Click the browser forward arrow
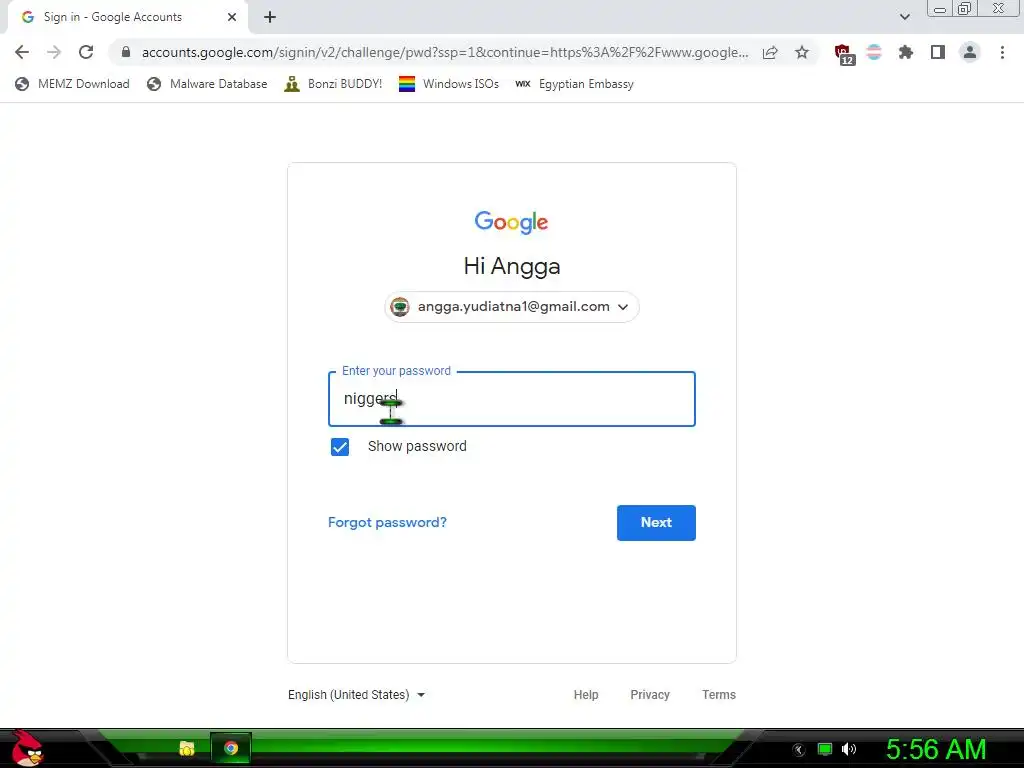The width and height of the screenshot is (1024, 768). pyautogui.click(x=54, y=52)
